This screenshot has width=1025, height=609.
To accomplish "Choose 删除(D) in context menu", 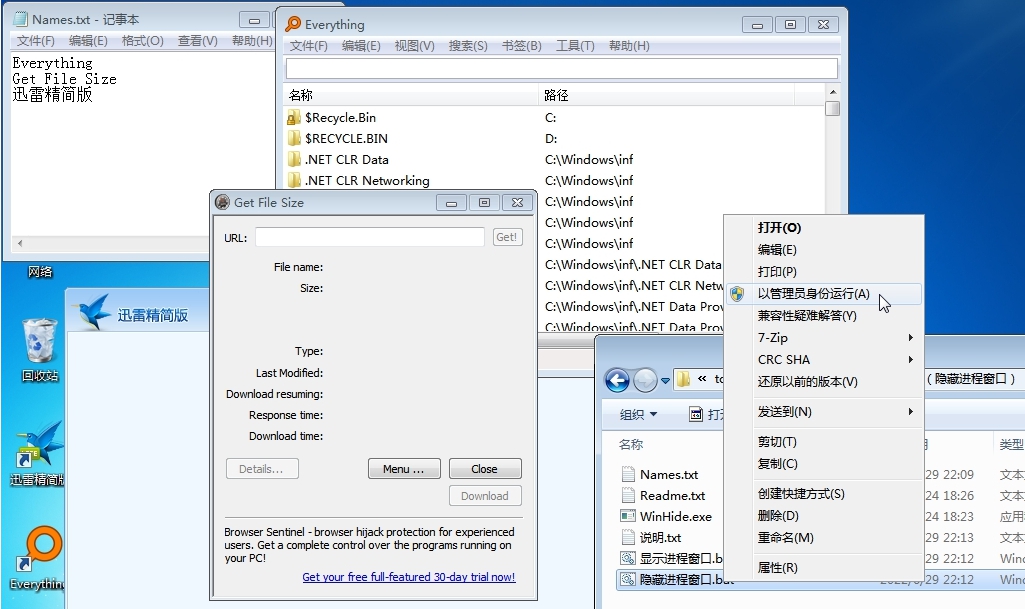I will [825, 516].
